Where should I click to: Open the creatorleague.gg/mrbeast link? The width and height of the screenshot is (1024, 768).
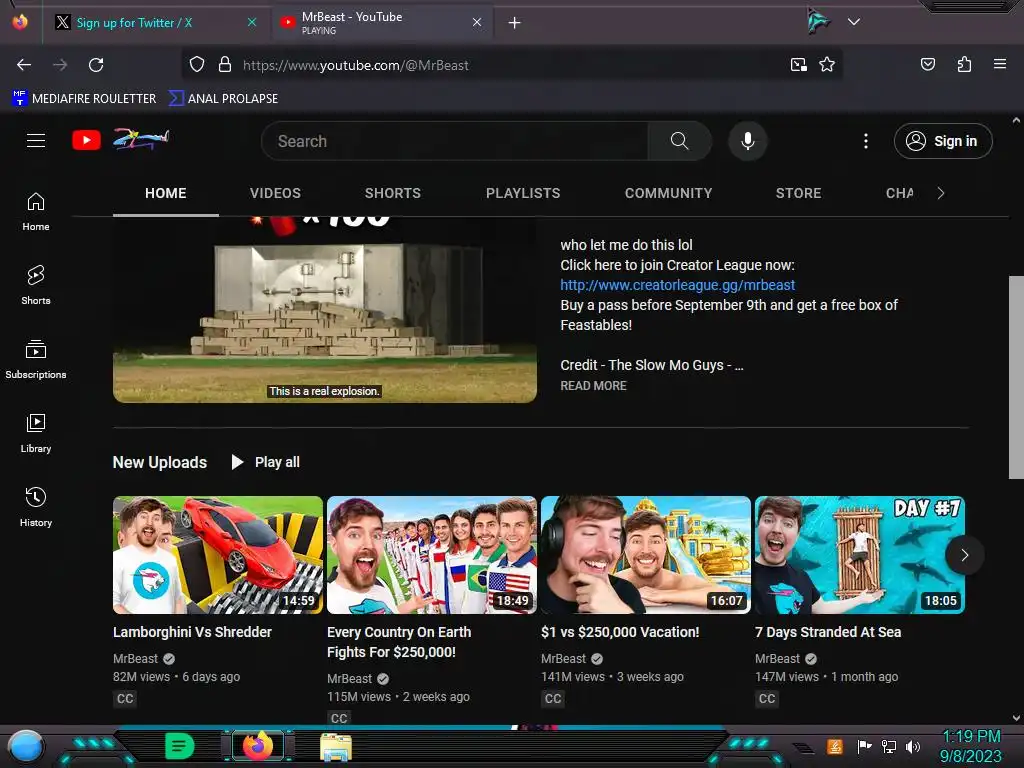click(x=677, y=285)
